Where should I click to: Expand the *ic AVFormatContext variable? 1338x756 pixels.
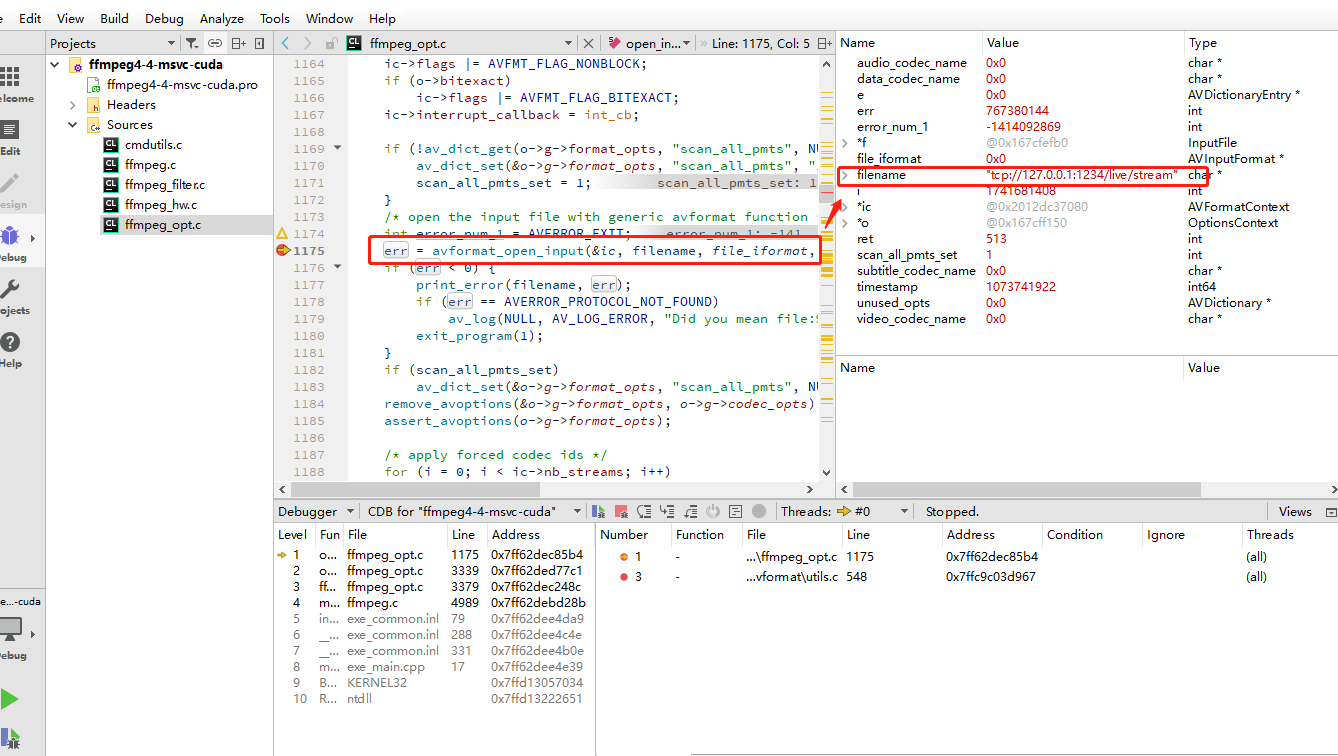tap(845, 207)
